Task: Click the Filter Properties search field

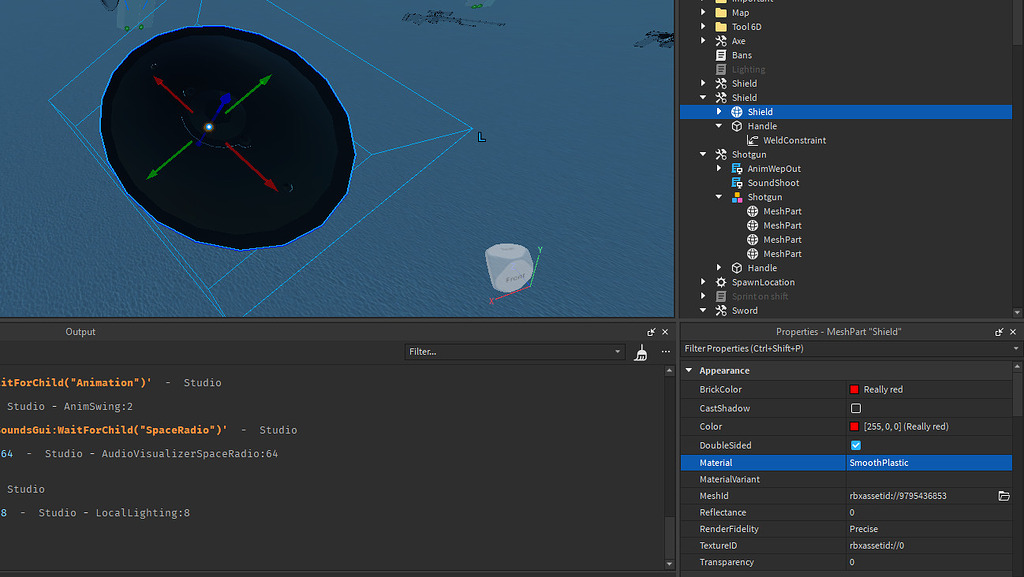Action: click(840, 349)
